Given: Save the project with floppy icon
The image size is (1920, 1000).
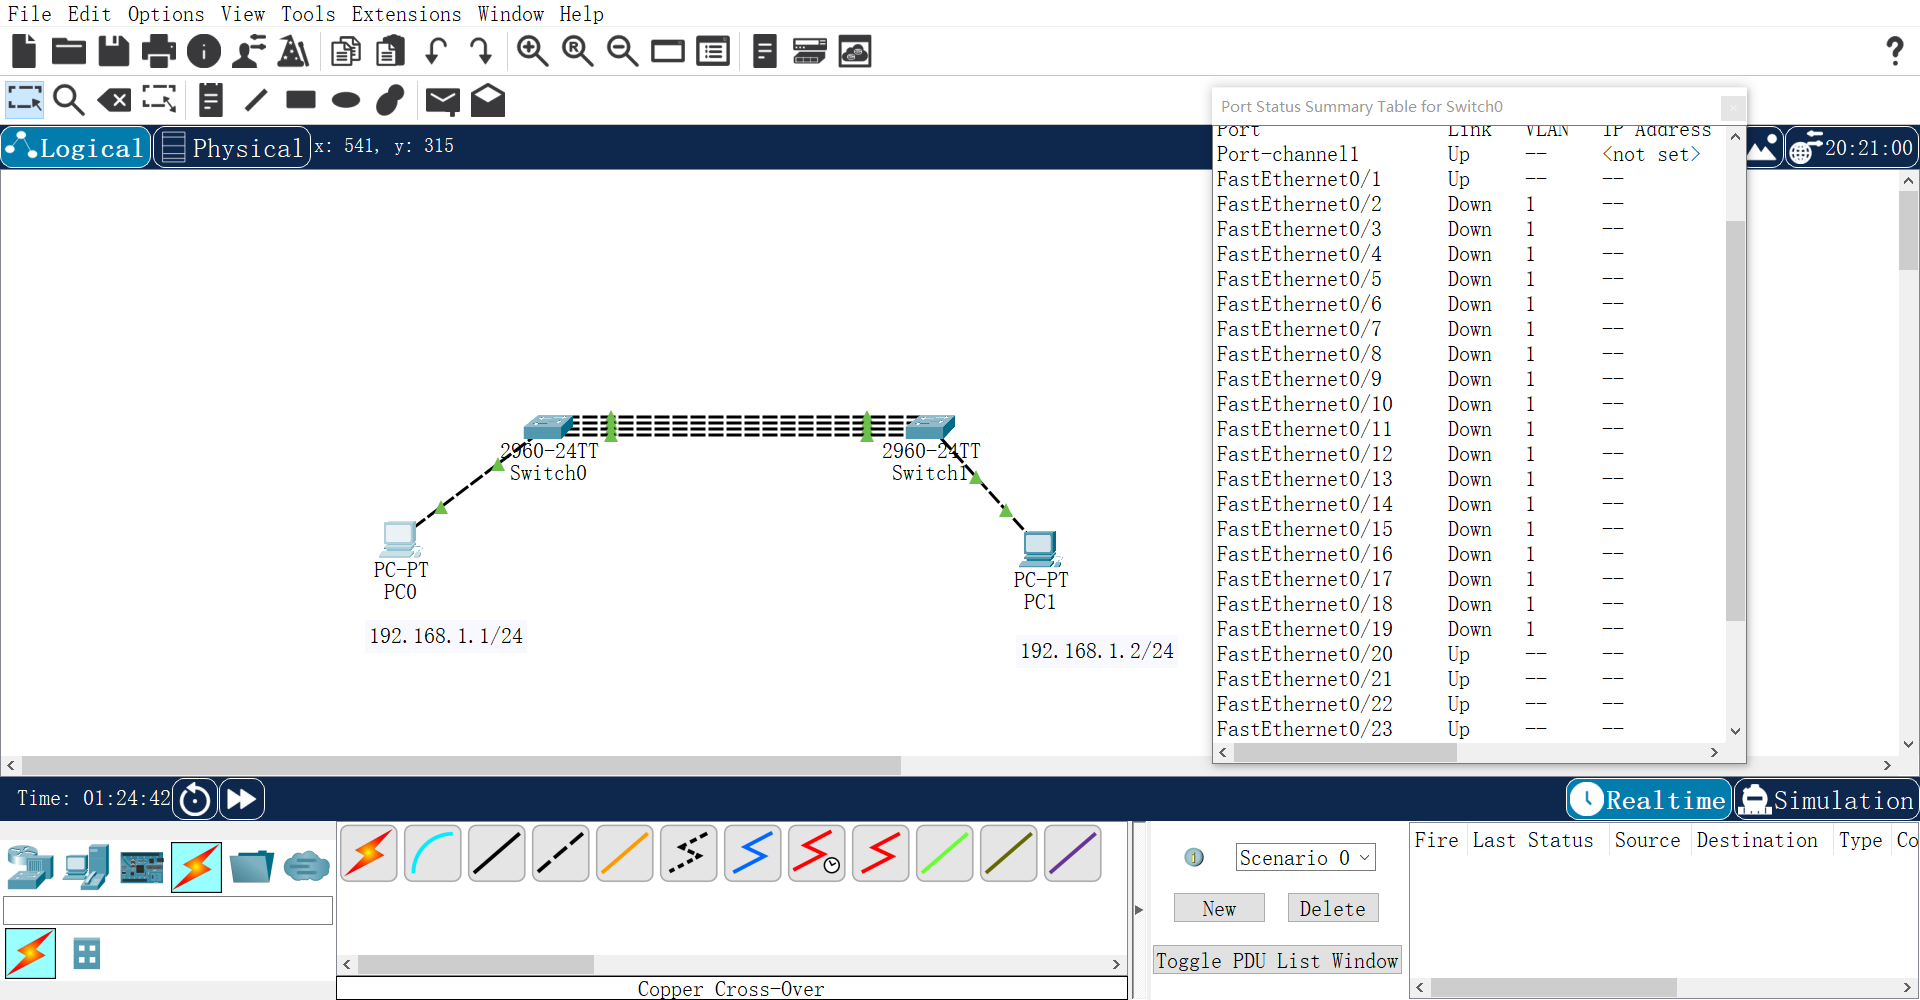Looking at the screenshot, I should (114, 51).
